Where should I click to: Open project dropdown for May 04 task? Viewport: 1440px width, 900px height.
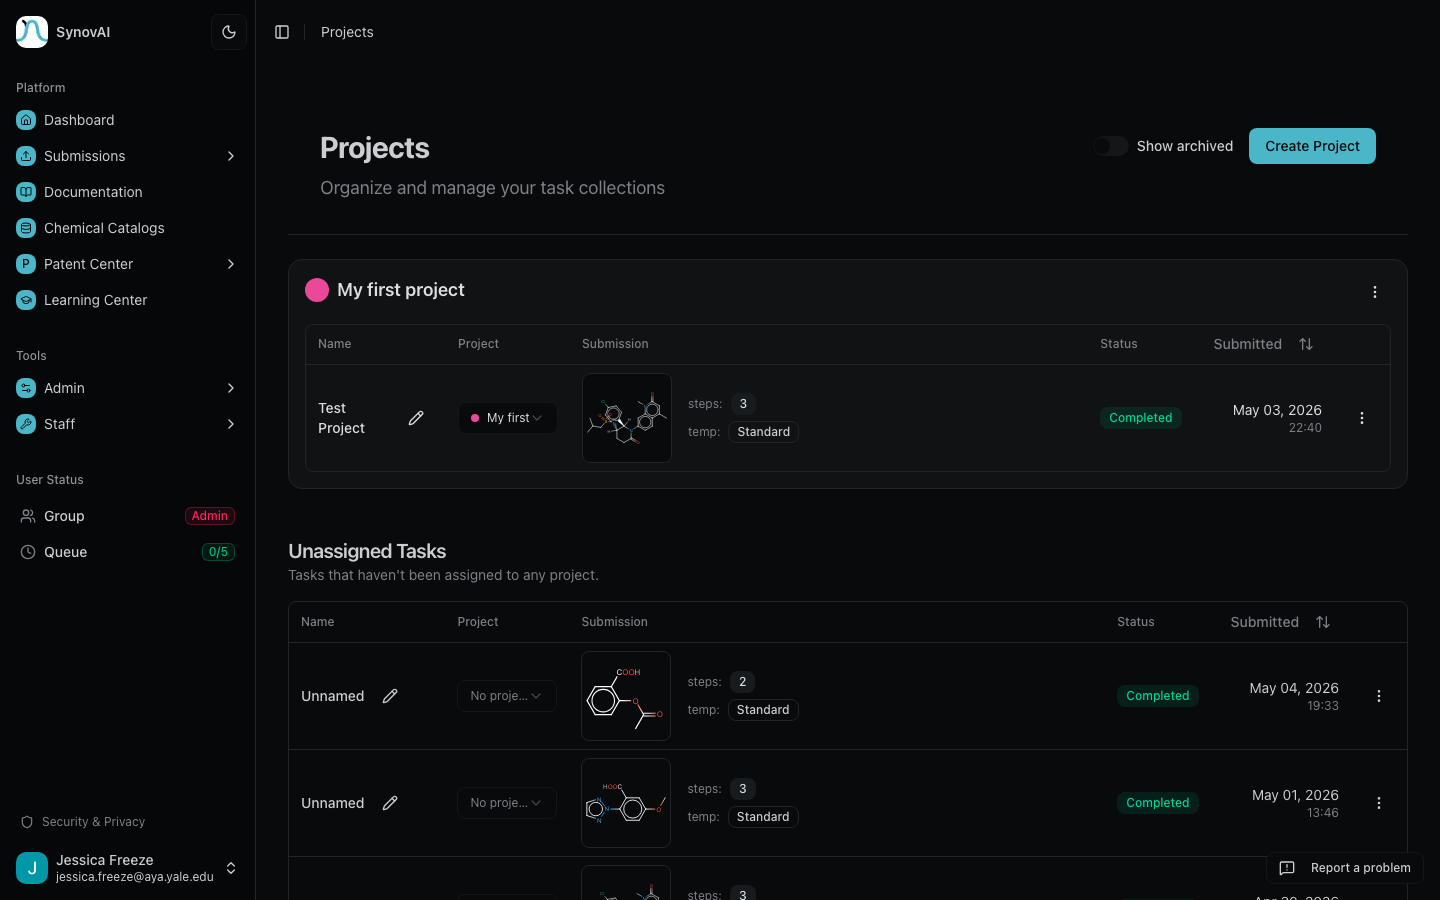click(507, 696)
